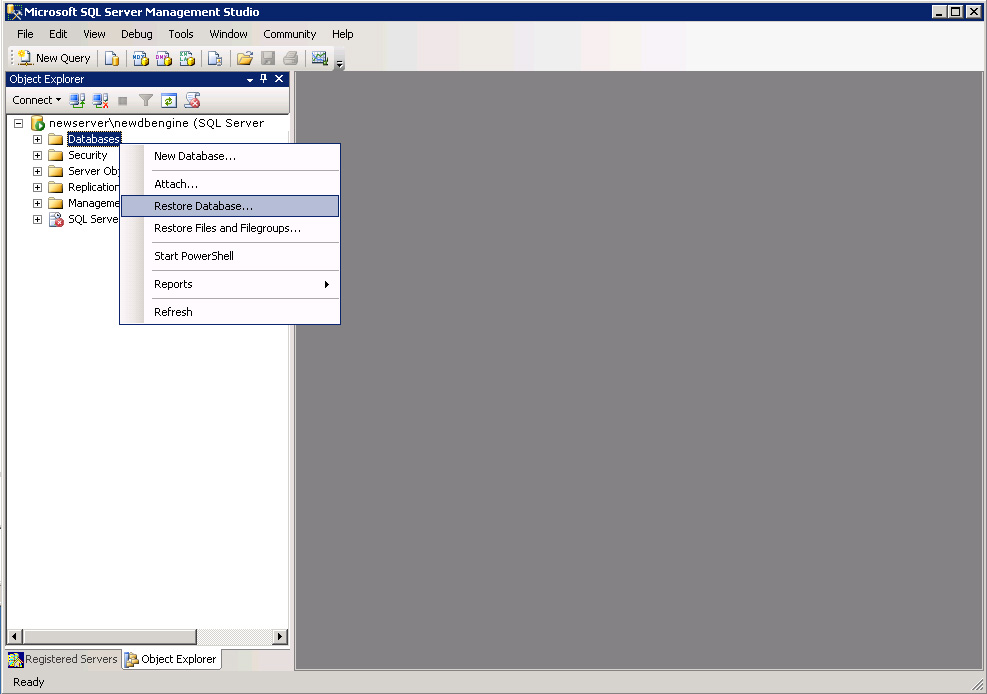Open the Edit menu

pos(58,34)
